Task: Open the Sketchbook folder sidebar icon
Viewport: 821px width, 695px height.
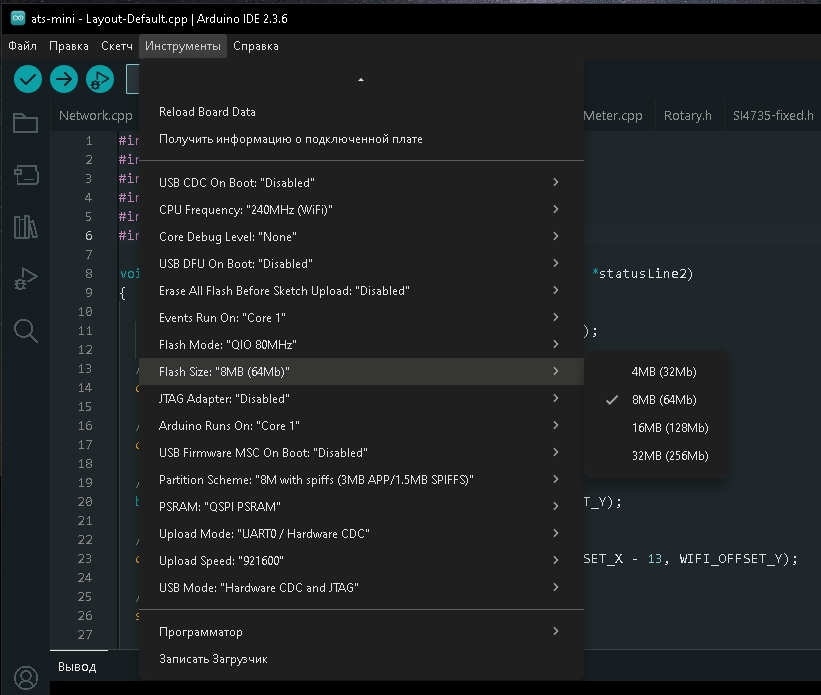Action: click(x=26, y=123)
